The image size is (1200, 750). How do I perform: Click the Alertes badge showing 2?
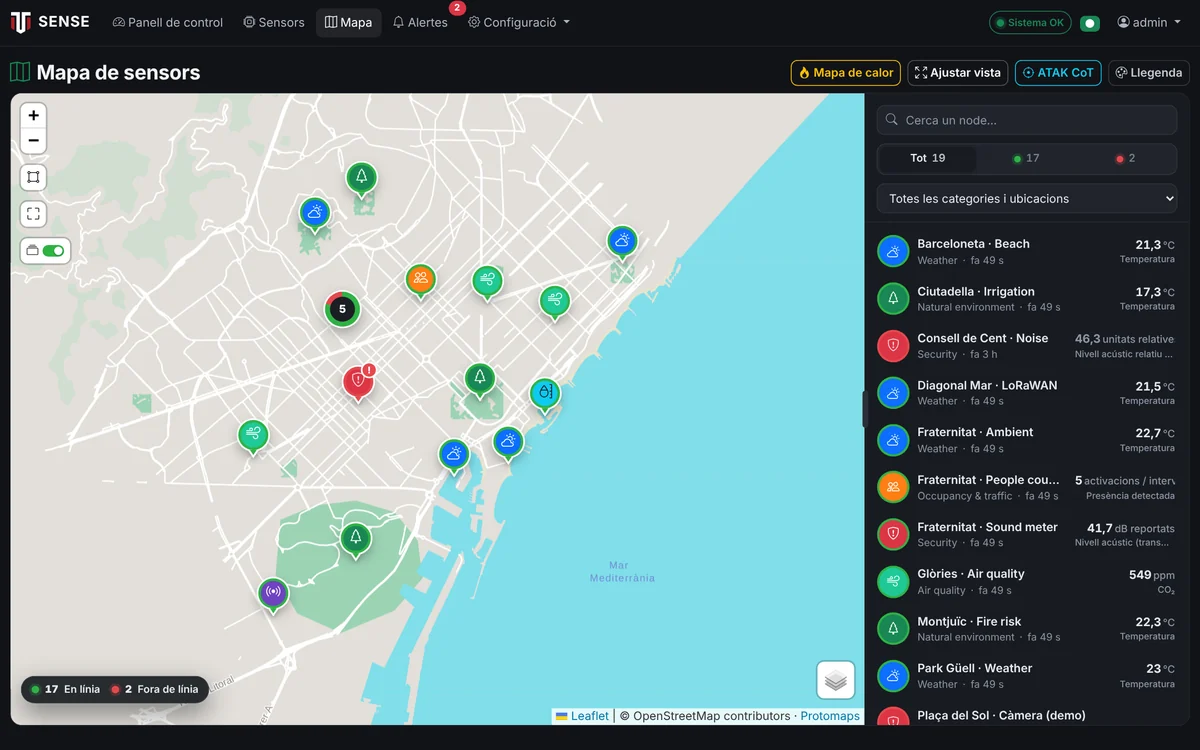click(x=457, y=8)
